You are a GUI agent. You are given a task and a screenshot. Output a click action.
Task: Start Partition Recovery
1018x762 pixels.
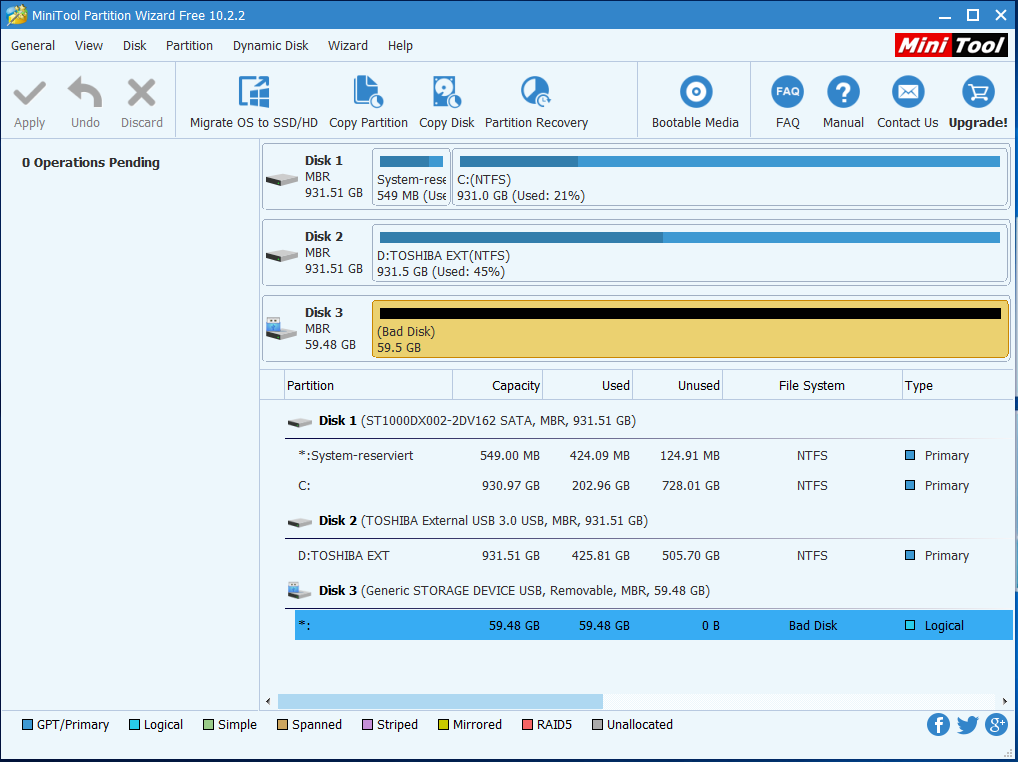[x=536, y=103]
